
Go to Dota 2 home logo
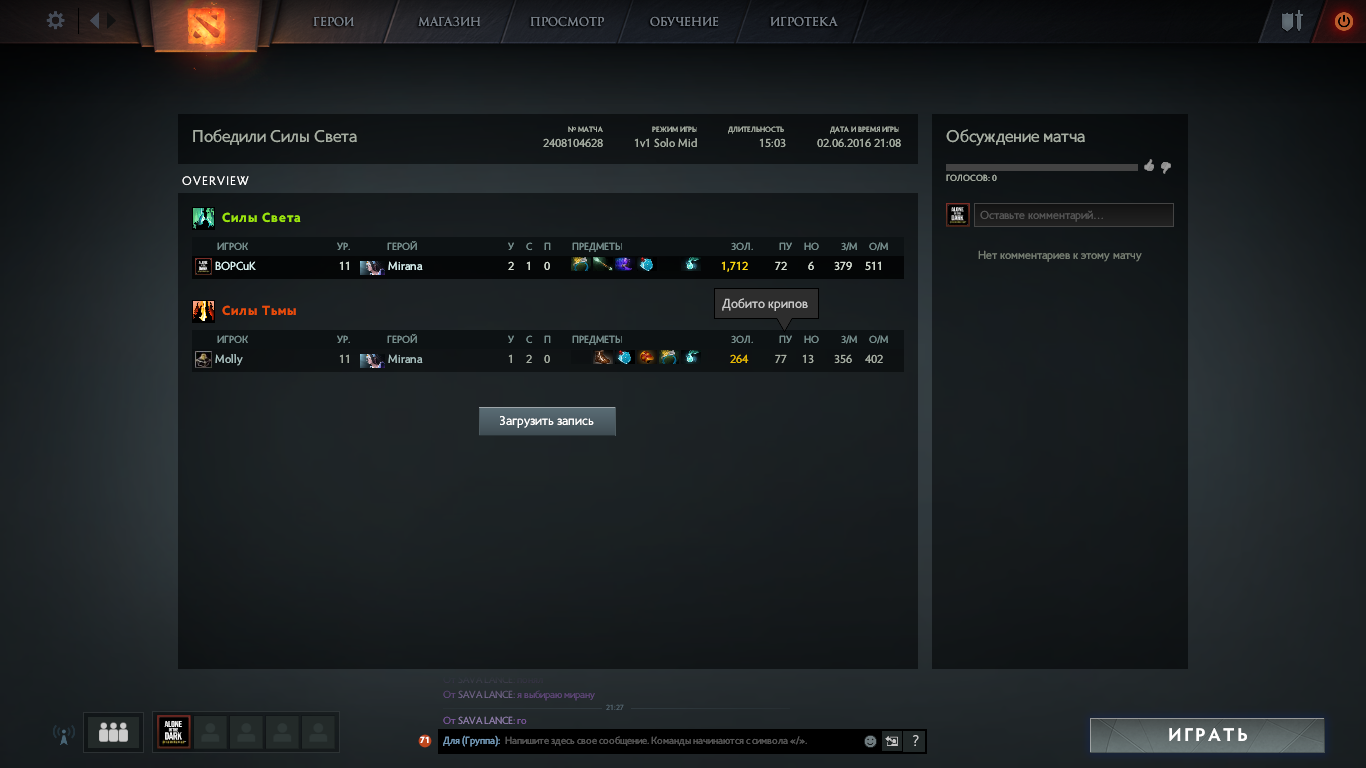[207, 27]
